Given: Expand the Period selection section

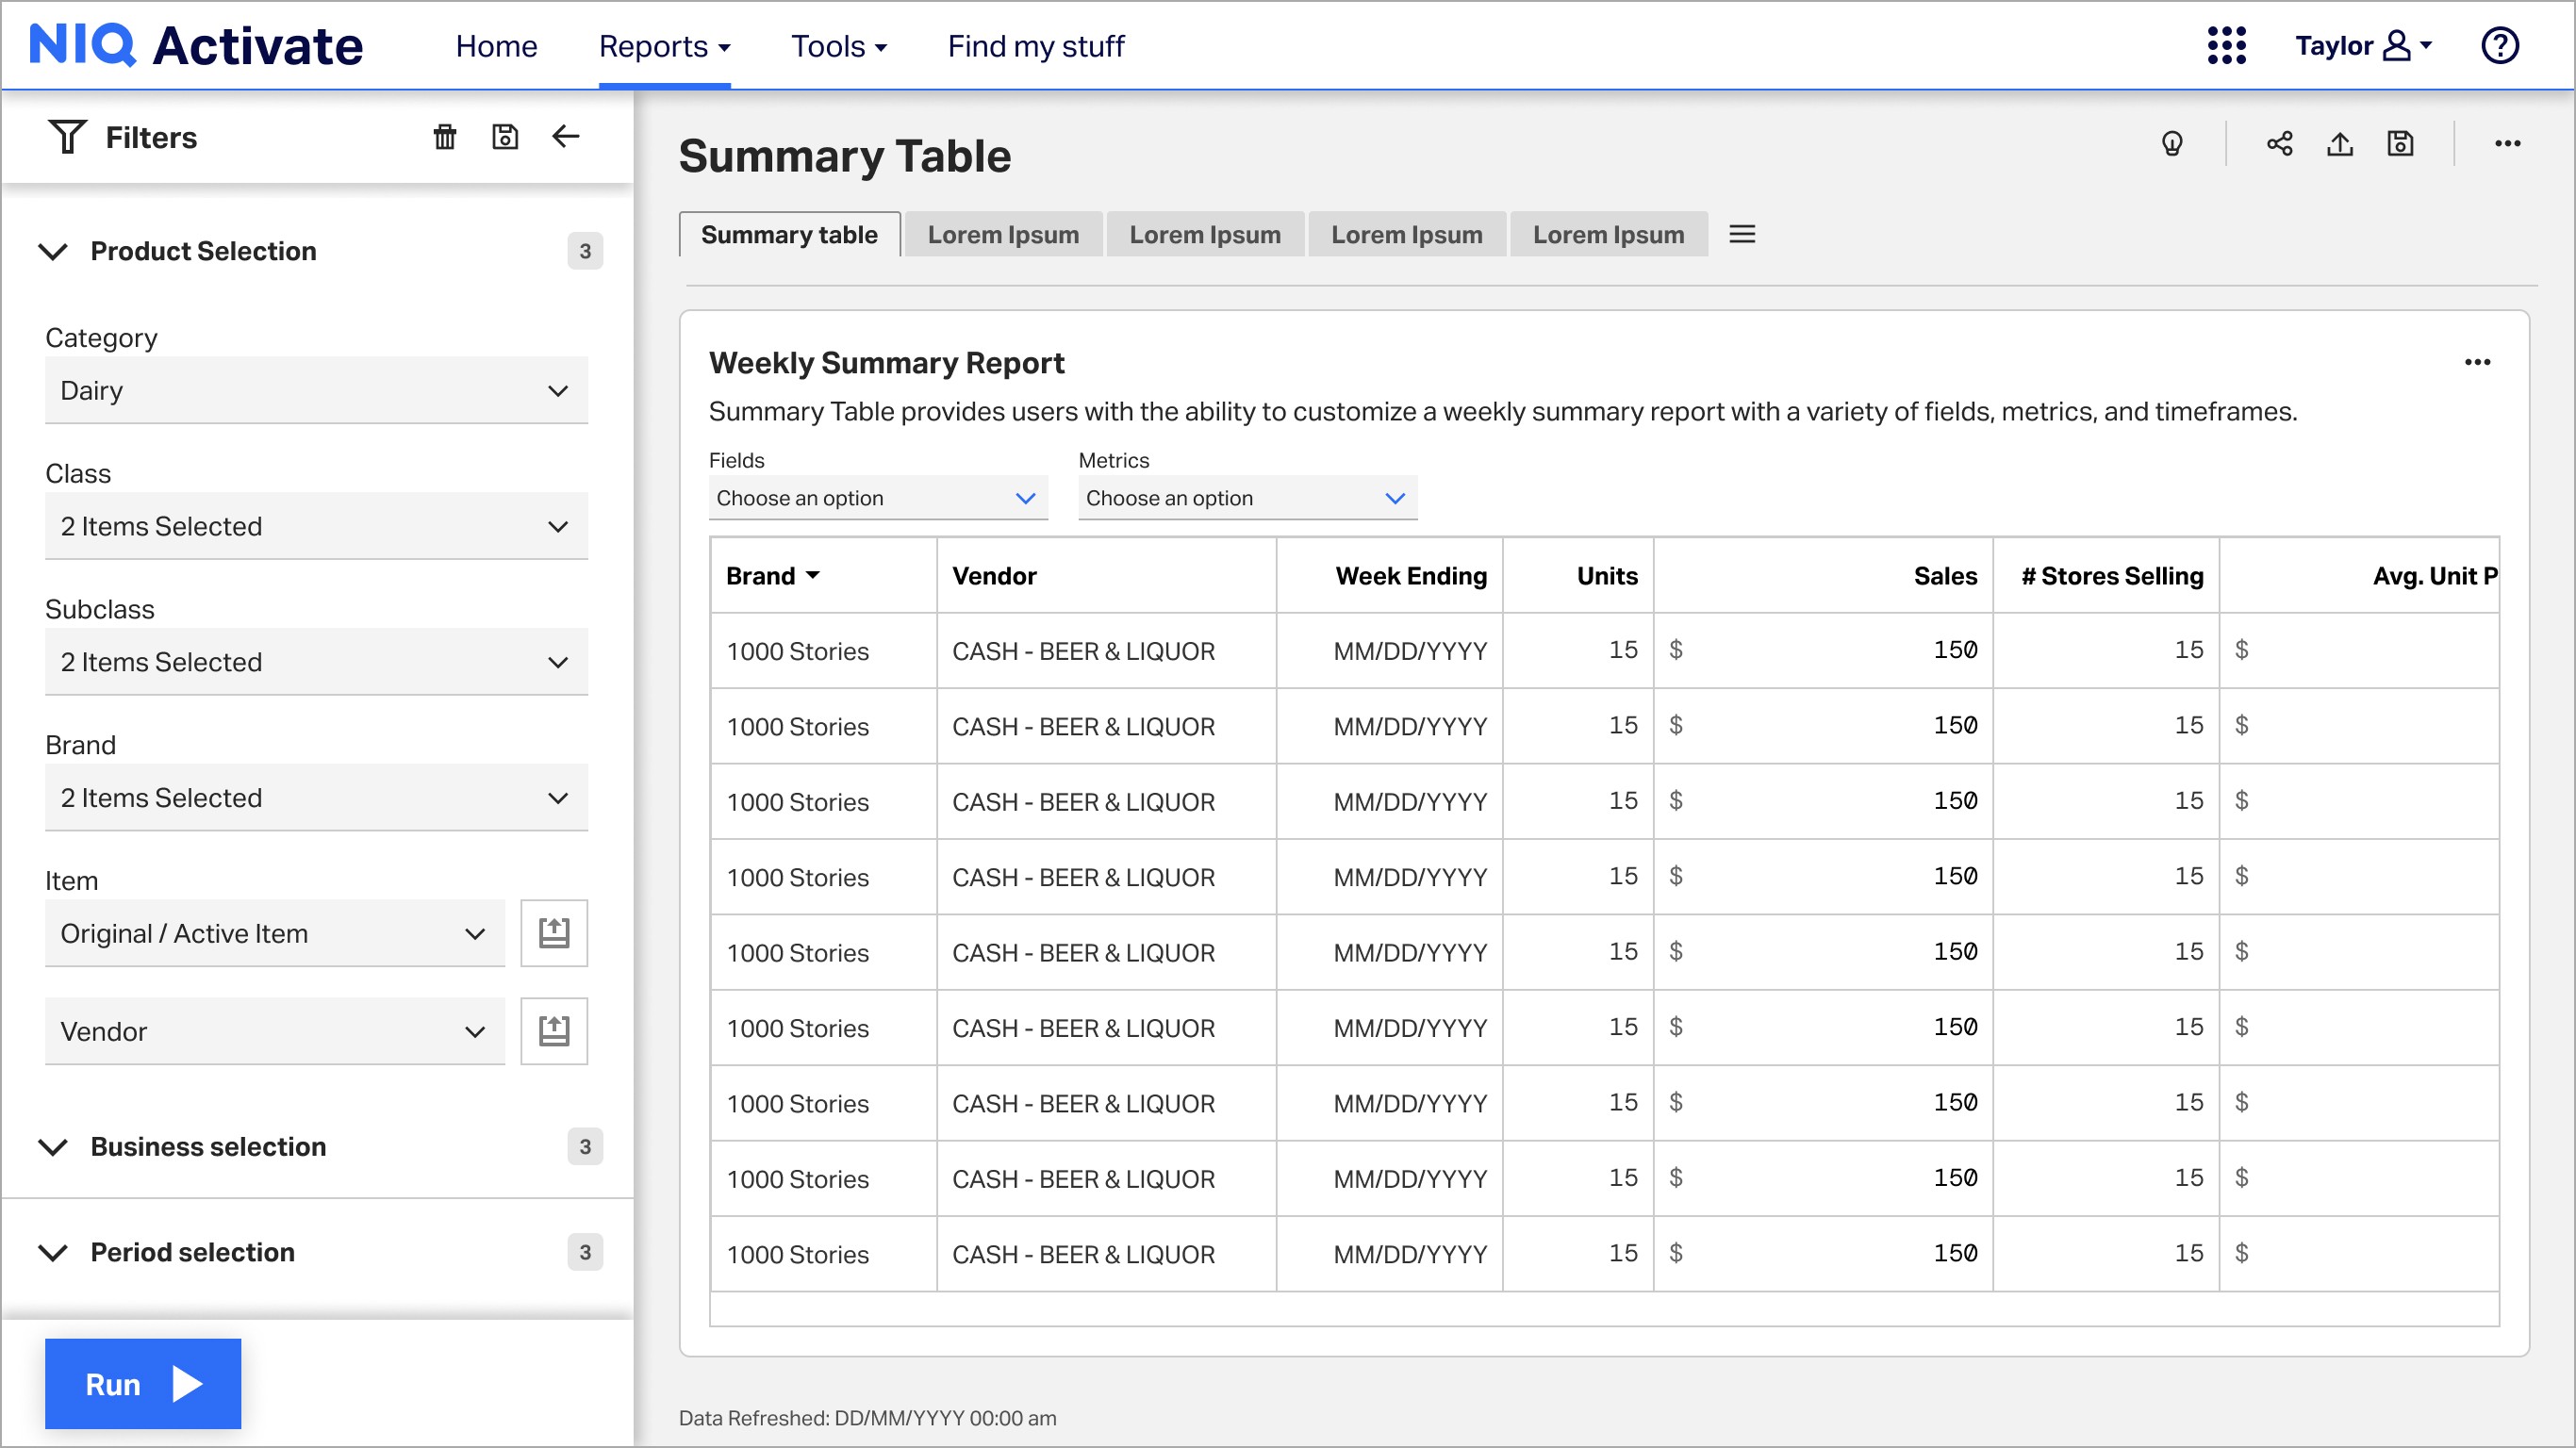Looking at the screenshot, I should pyautogui.click(x=53, y=1252).
